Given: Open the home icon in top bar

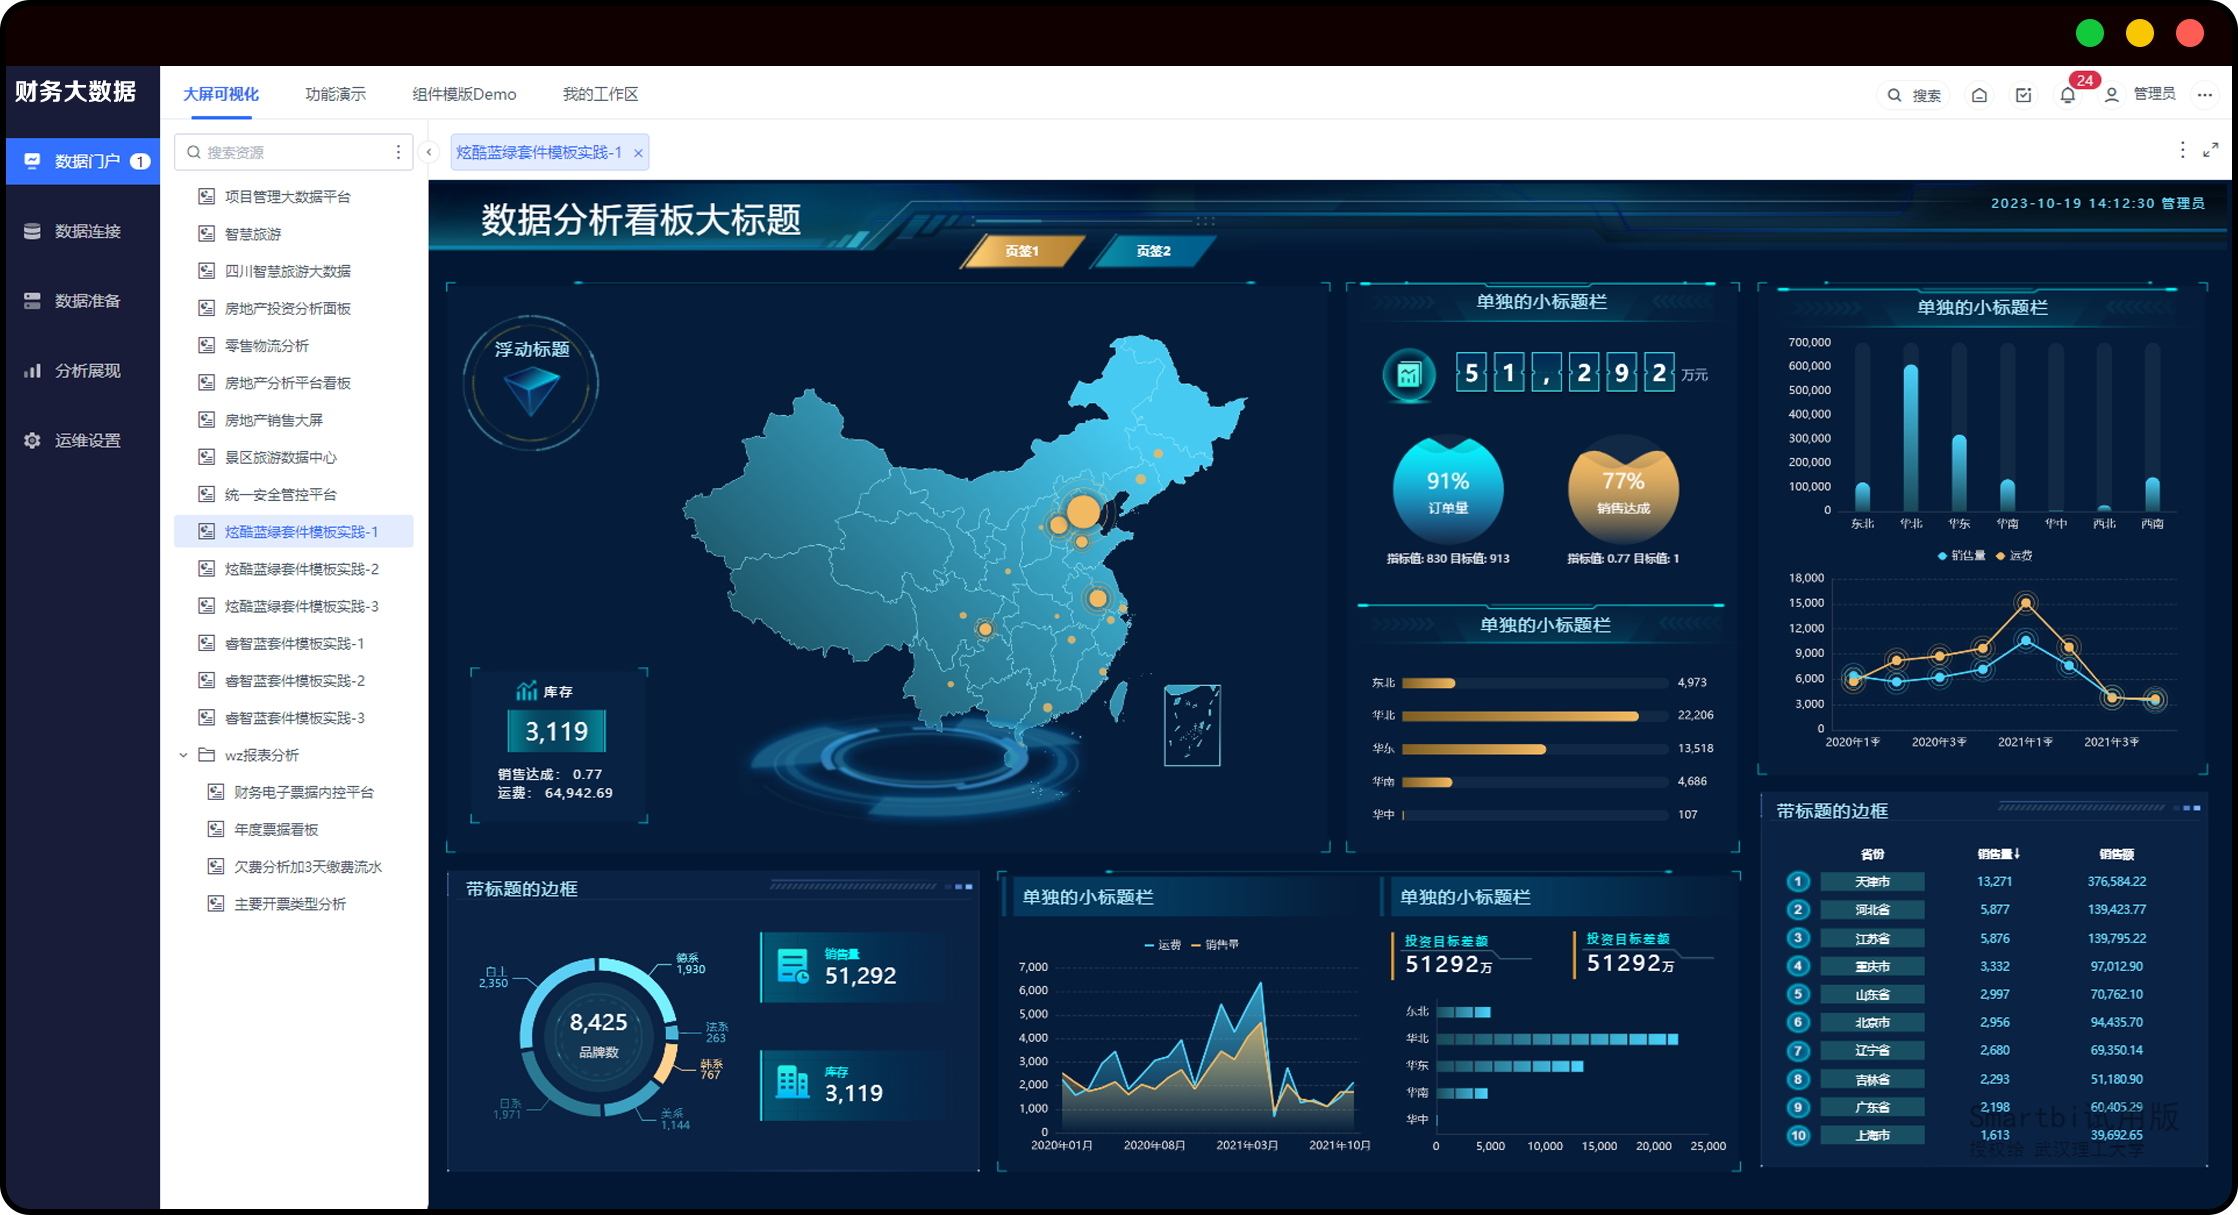Looking at the screenshot, I should coord(1979,96).
